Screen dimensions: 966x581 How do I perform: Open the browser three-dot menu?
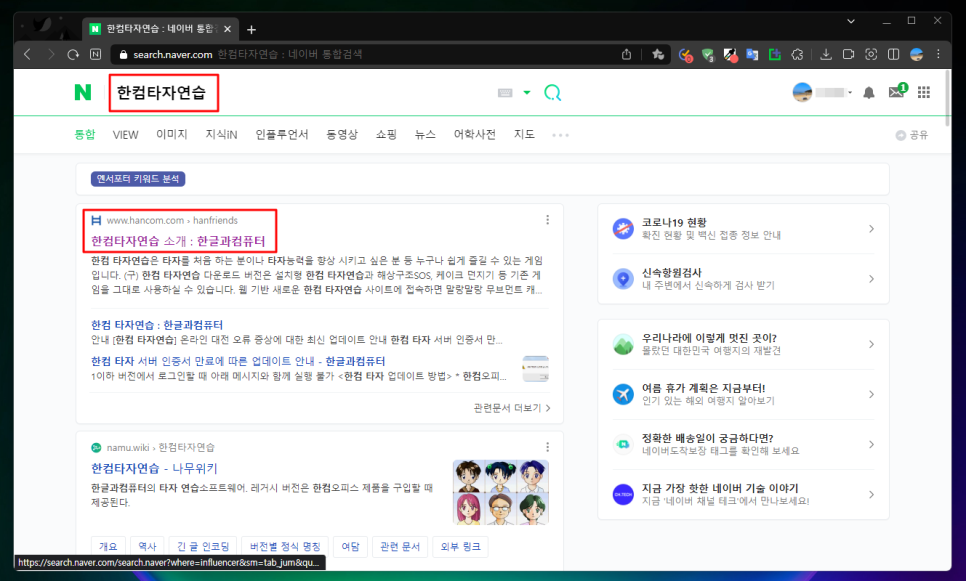pos(938,54)
